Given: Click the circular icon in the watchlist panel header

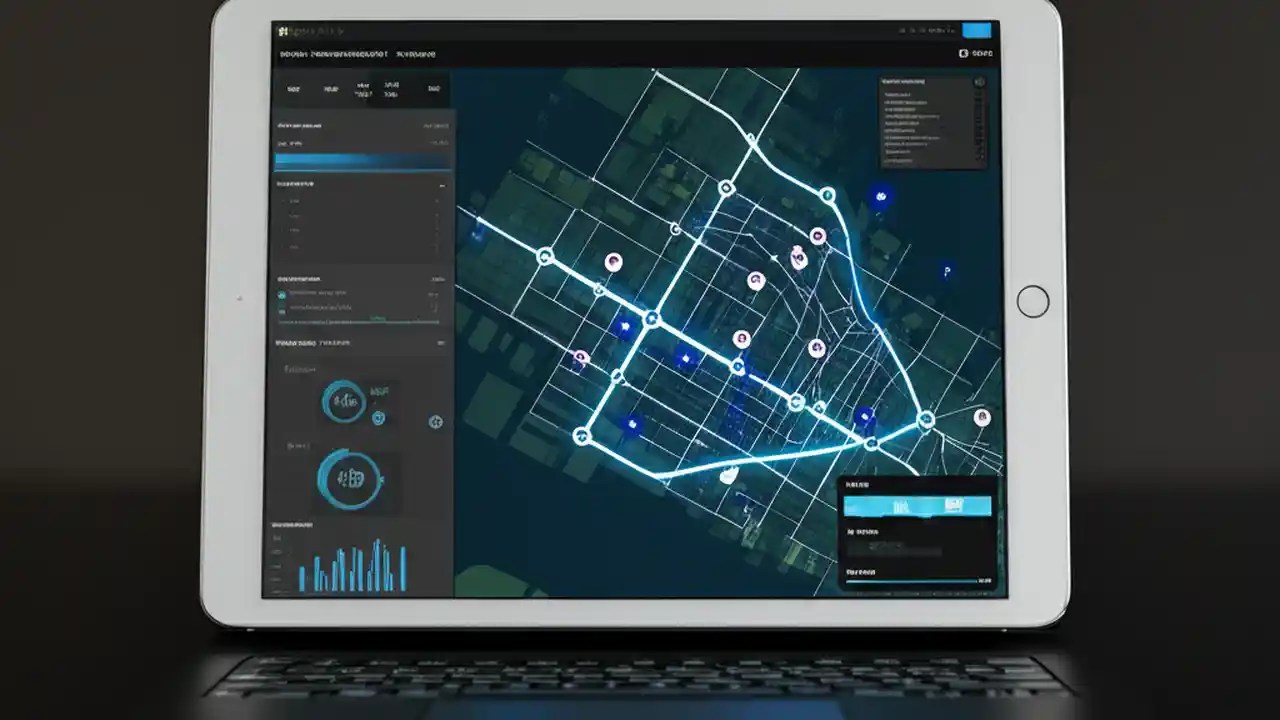Looking at the screenshot, I should [979, 82].
